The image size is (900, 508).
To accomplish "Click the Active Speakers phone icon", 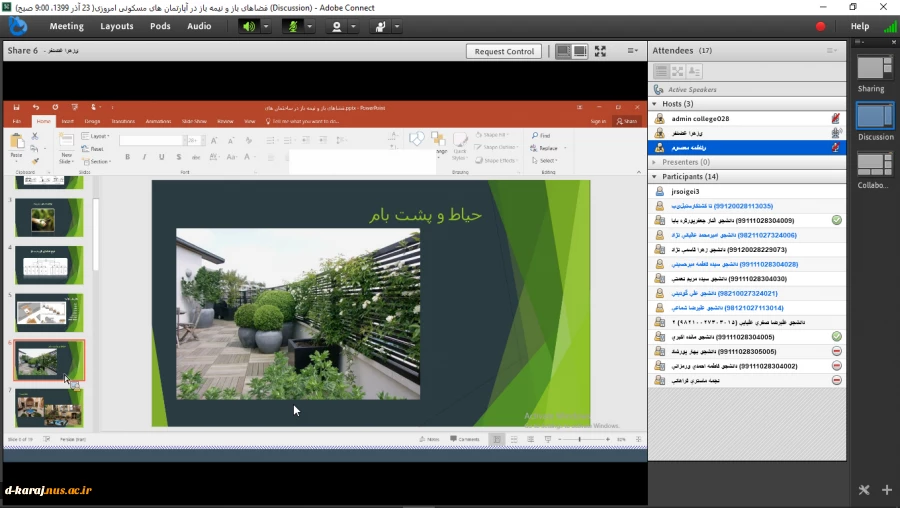I will 658,90.
